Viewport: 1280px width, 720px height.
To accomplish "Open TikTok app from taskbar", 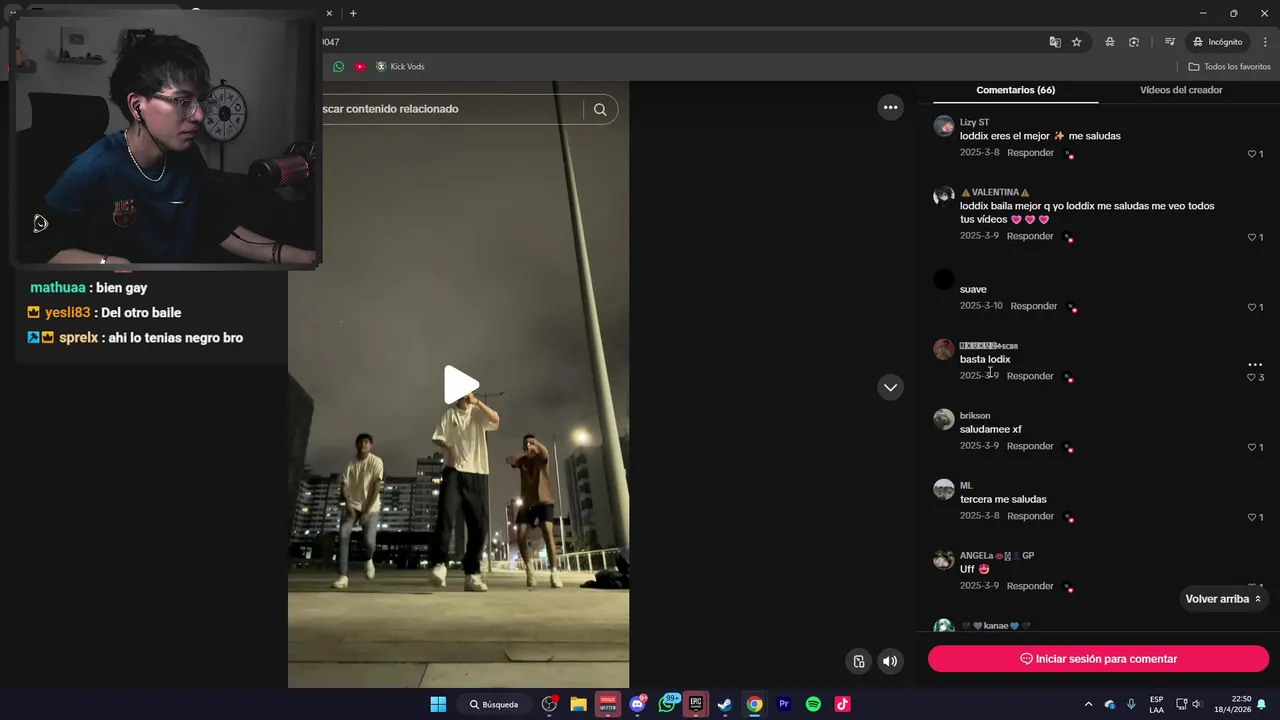I will pos(843,704).
